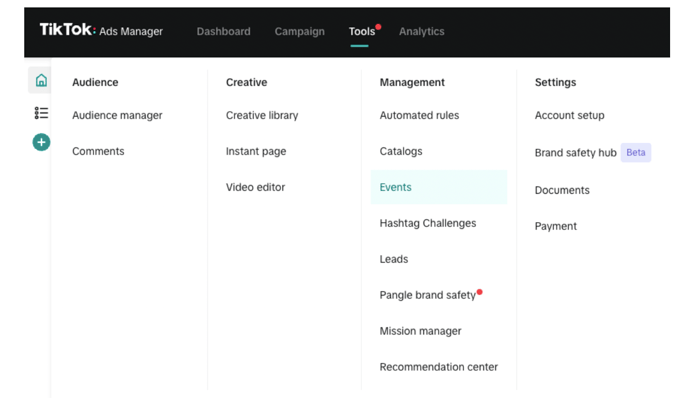The height and width of the screenshot is (398, 688).
Task: Open Account setup
Action: pos(570,115)
